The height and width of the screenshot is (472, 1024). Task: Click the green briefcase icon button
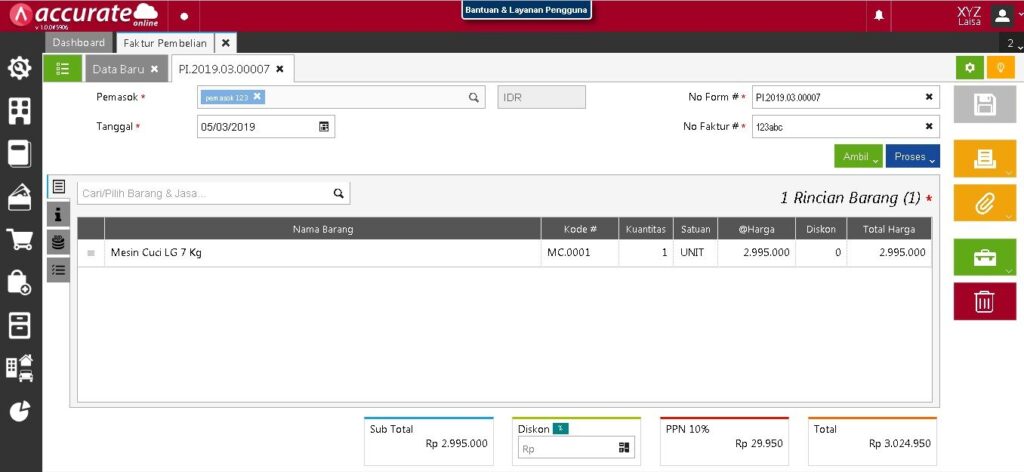tap(984, 257)
